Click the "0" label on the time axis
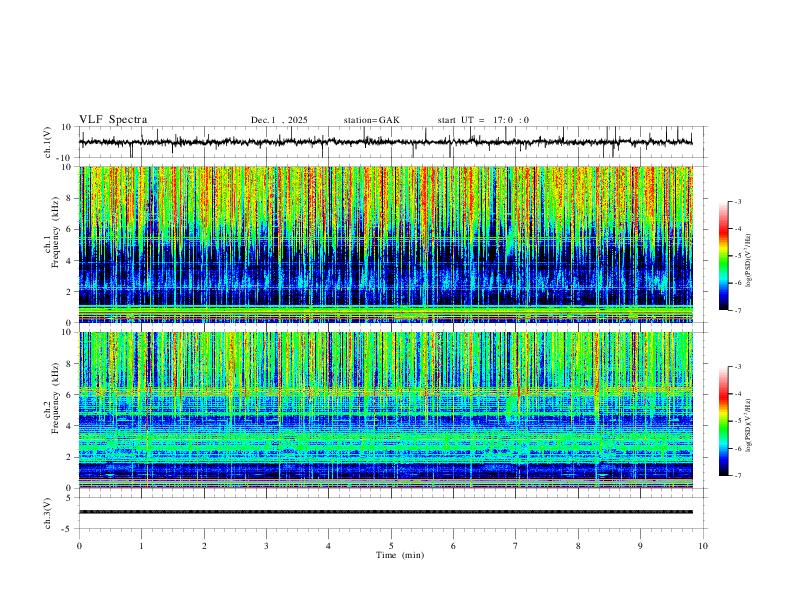The height and width of the screenshot is (612, 792). pyautogui.click(x=79, y=546)
